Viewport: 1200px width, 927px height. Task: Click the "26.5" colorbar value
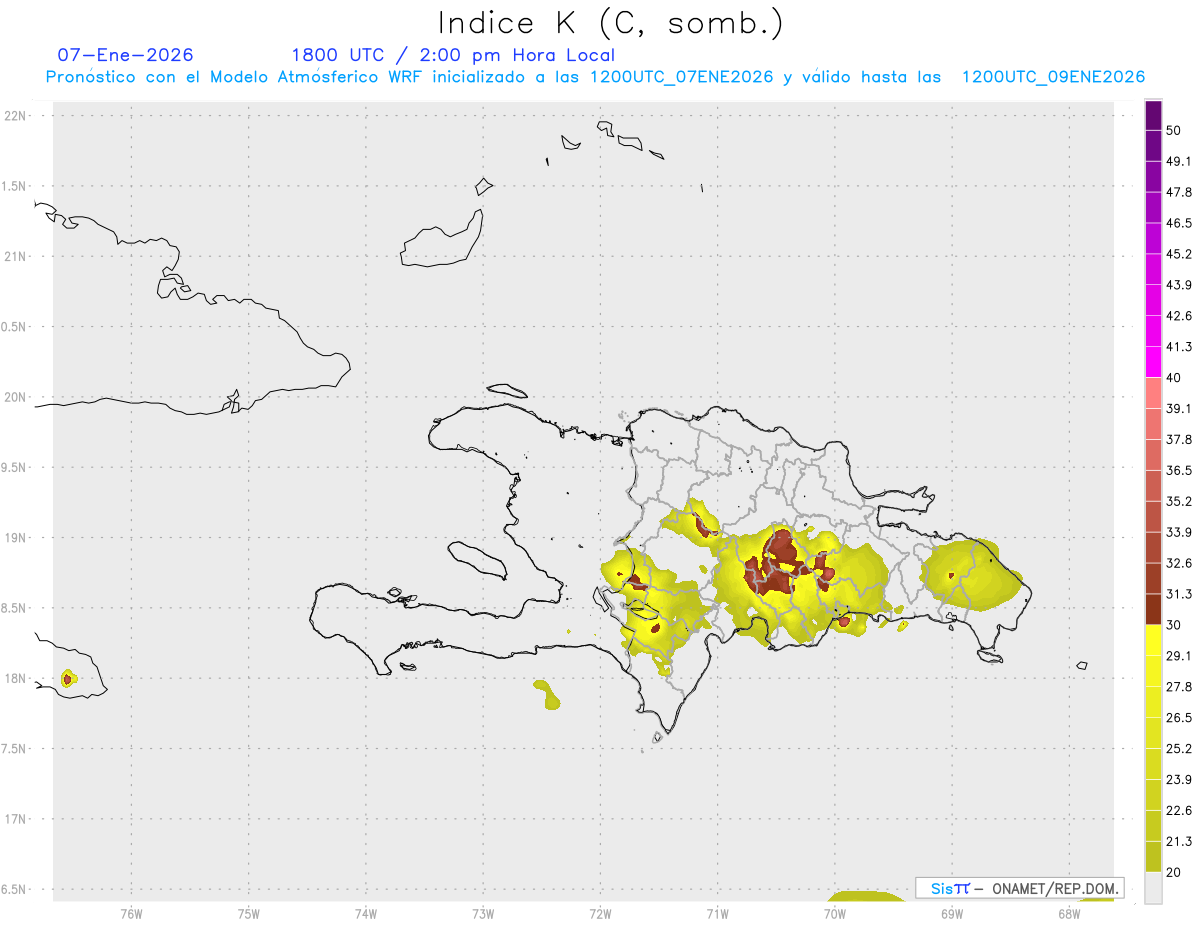click(x=1179, y=718)
